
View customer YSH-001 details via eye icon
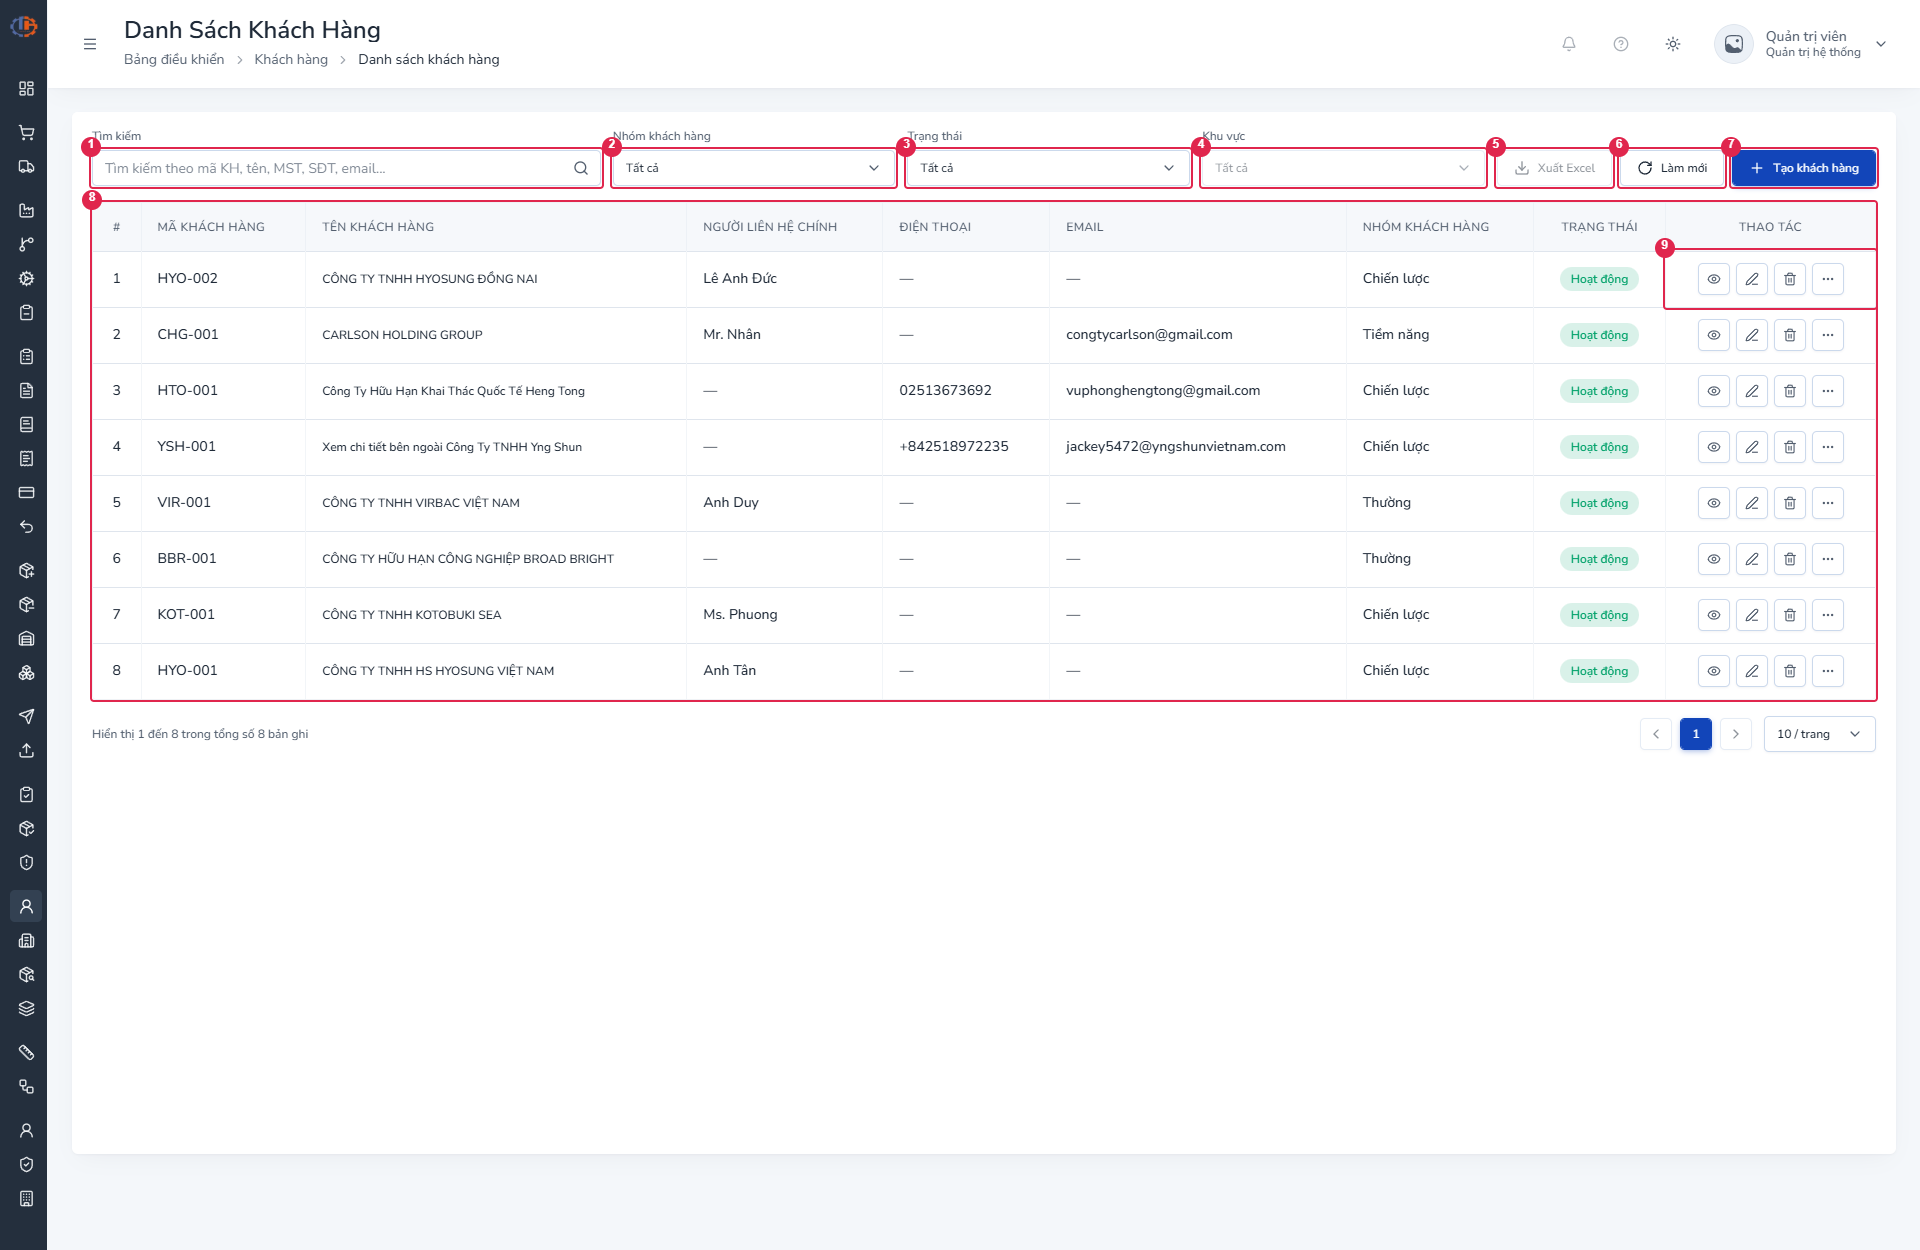pos(1714,447)
